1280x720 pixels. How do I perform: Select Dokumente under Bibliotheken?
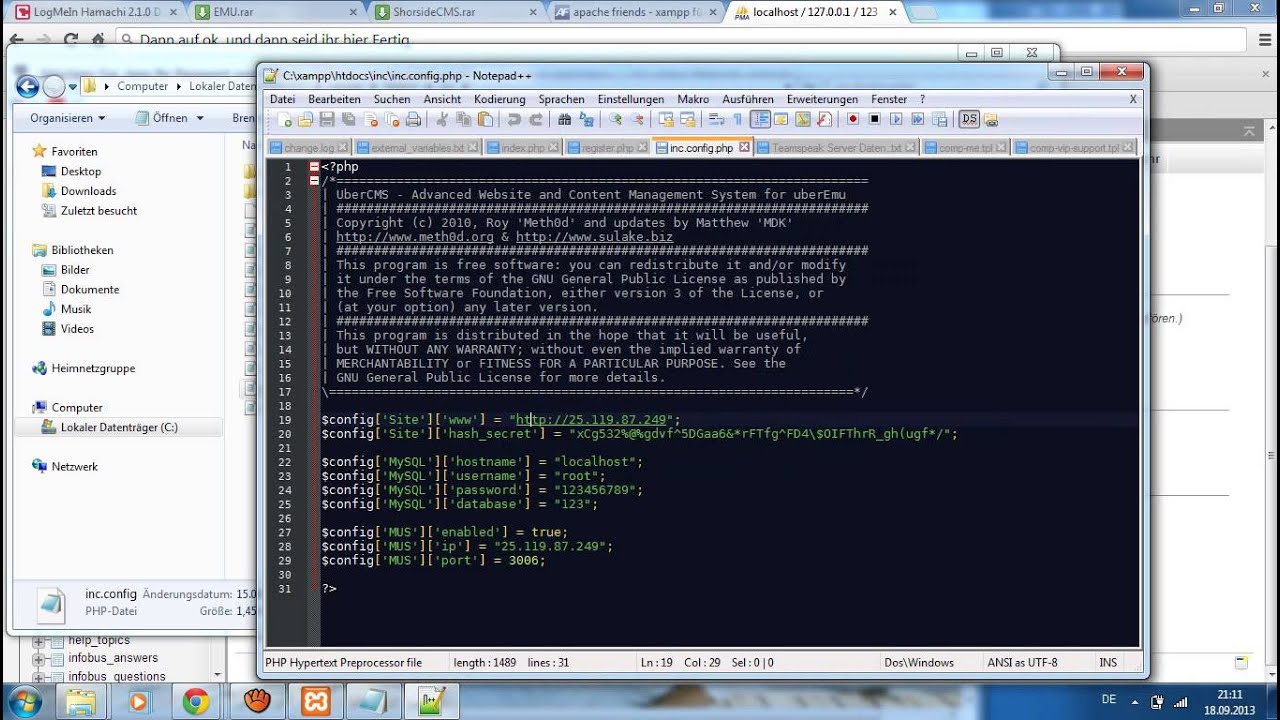pos(90,289)
